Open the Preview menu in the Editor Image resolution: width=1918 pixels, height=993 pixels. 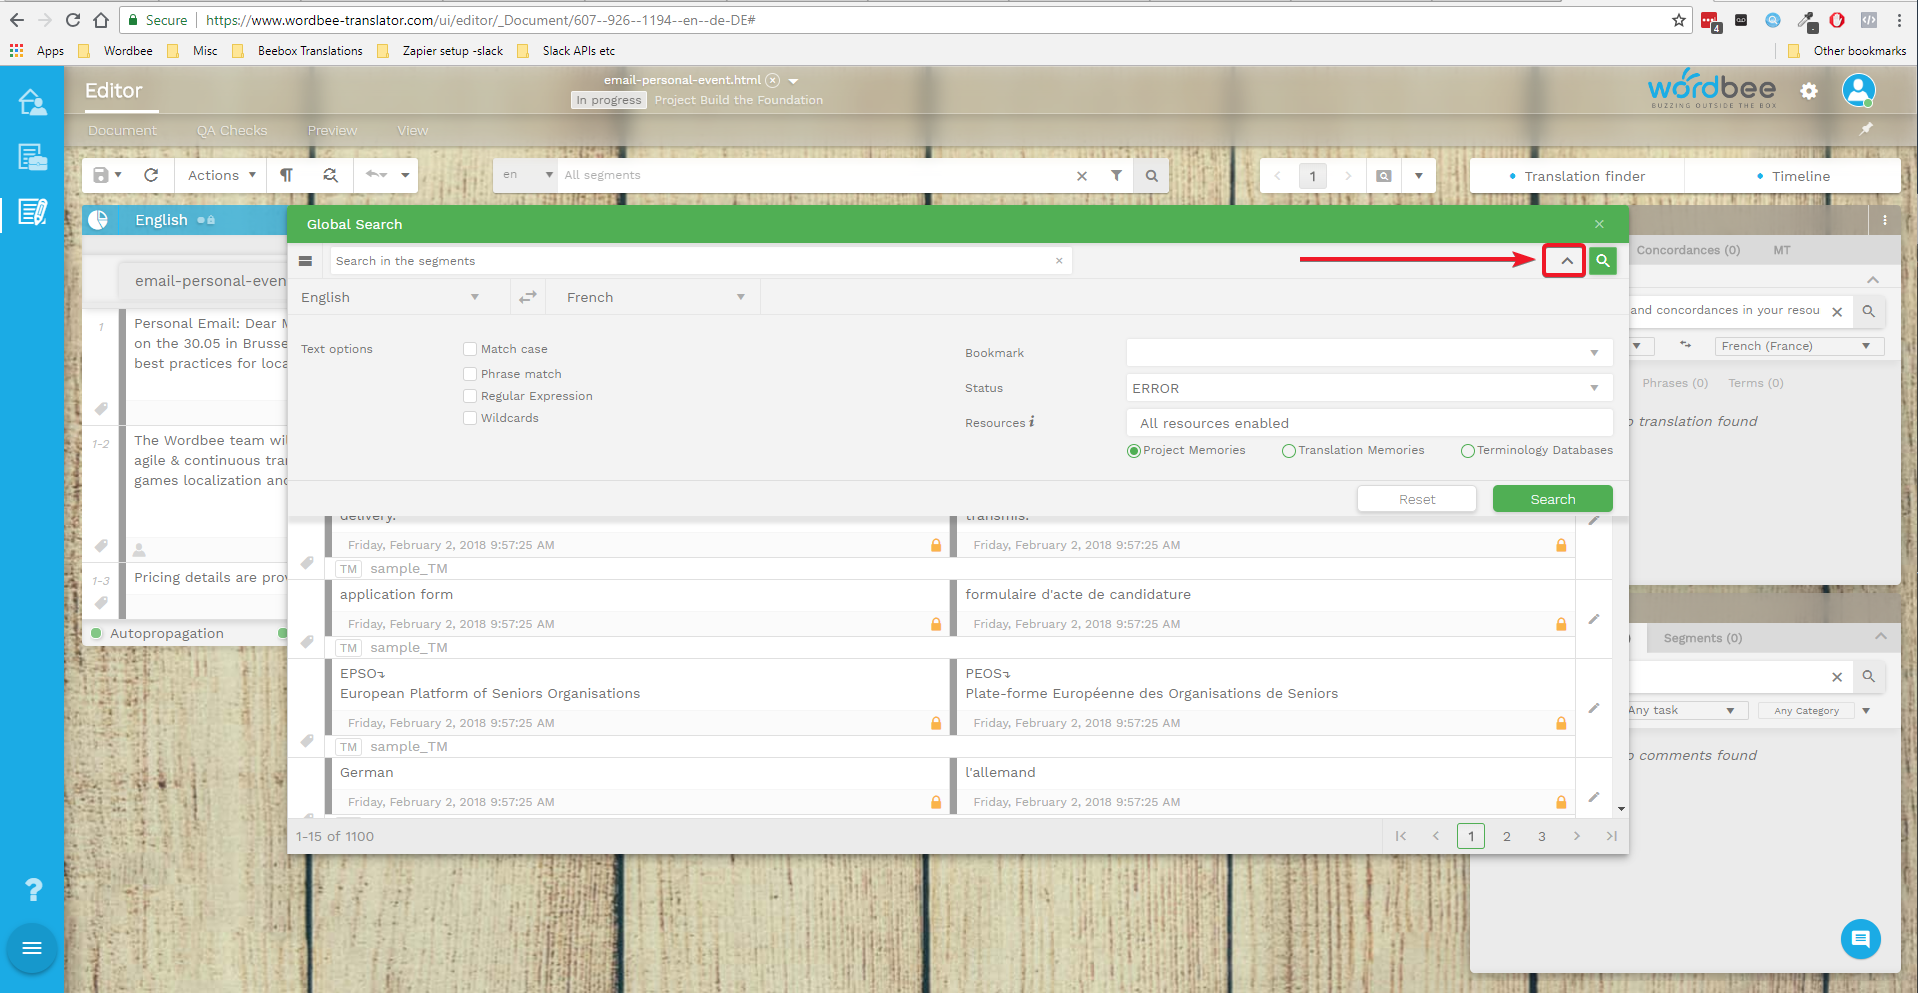pyautogui.click(x=332, y=130)
